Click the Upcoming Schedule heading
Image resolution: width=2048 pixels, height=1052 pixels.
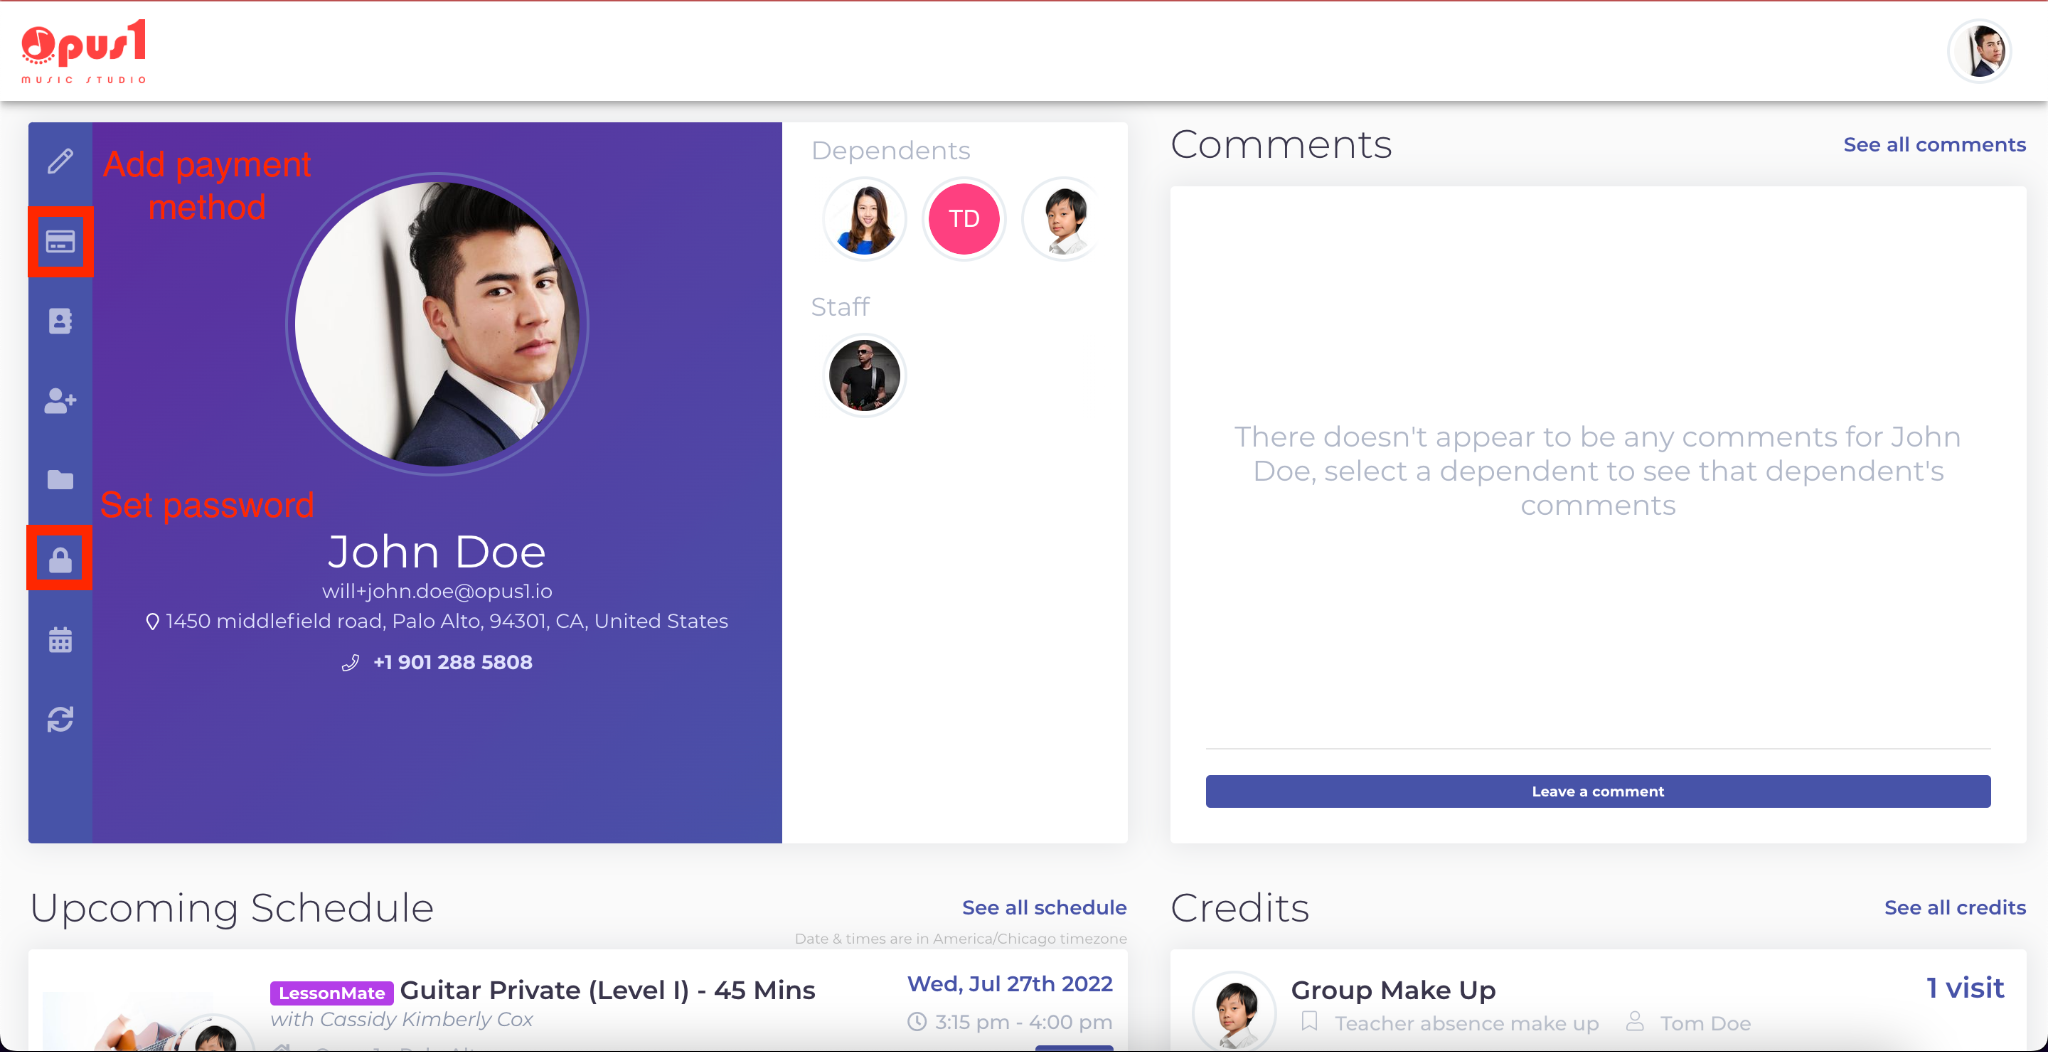coord(232,908)
